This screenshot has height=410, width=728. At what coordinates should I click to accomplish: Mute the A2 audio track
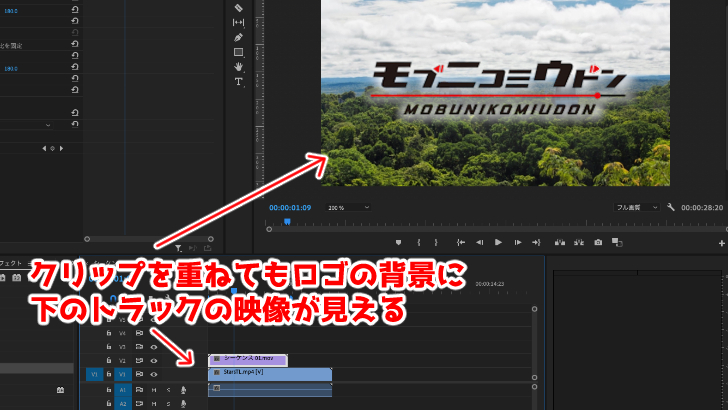154,404
